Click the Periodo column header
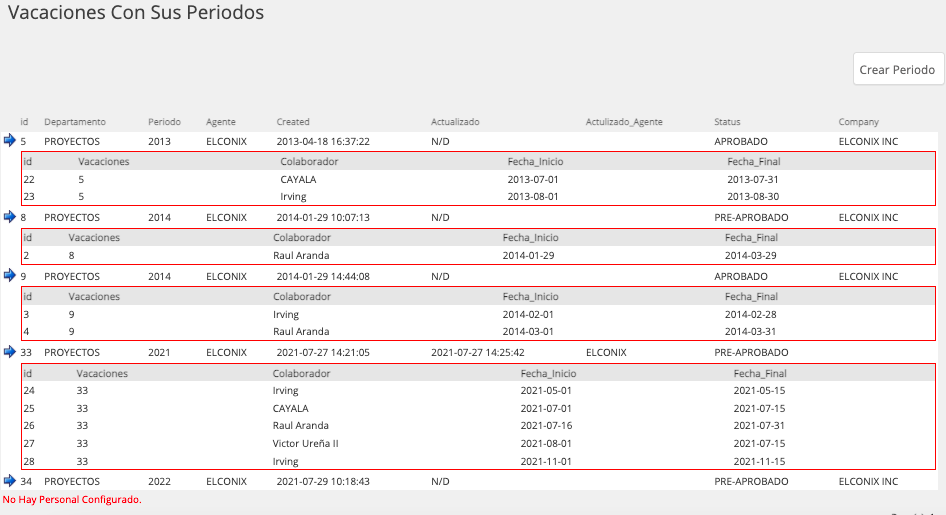The height and width of the screenshot is (515, 946). pyautogui.click(x=164, y=122)
